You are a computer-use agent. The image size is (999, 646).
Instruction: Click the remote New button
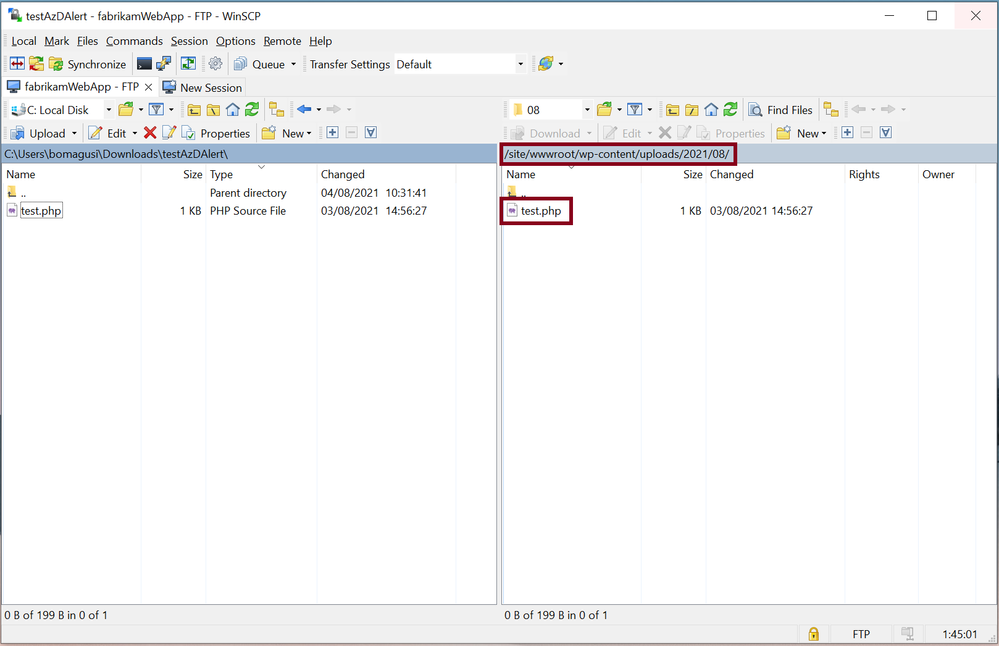coord(801,133)
